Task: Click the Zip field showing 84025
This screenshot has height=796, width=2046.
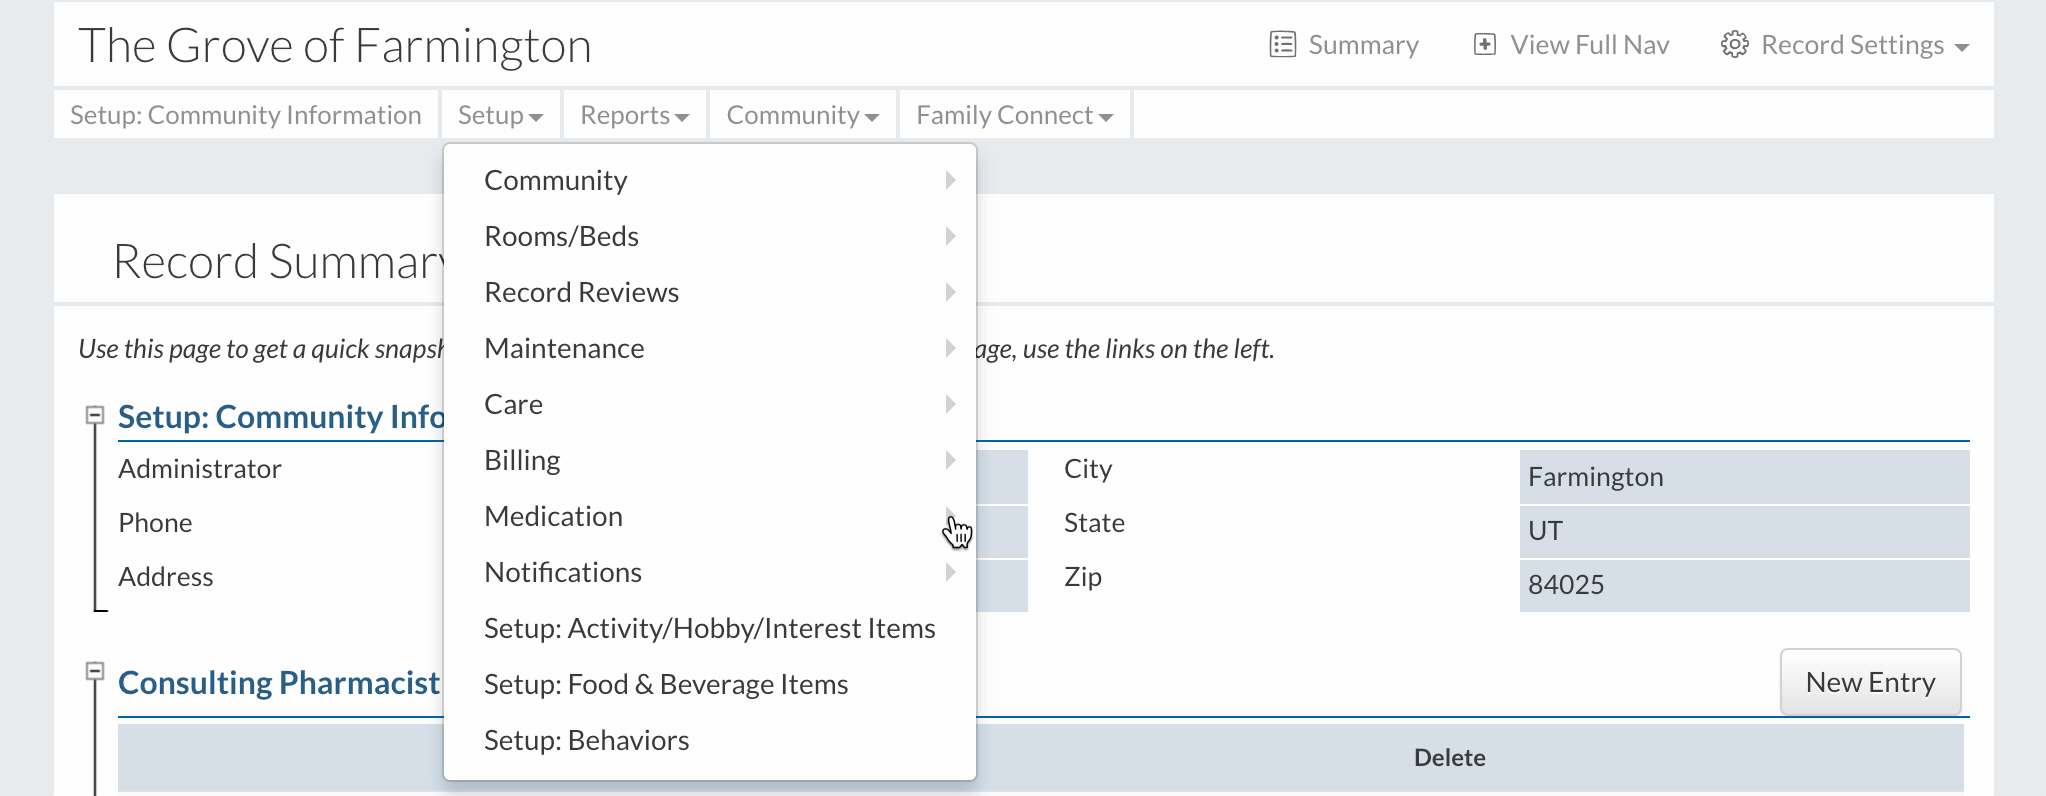Action: coord(1744,585)
